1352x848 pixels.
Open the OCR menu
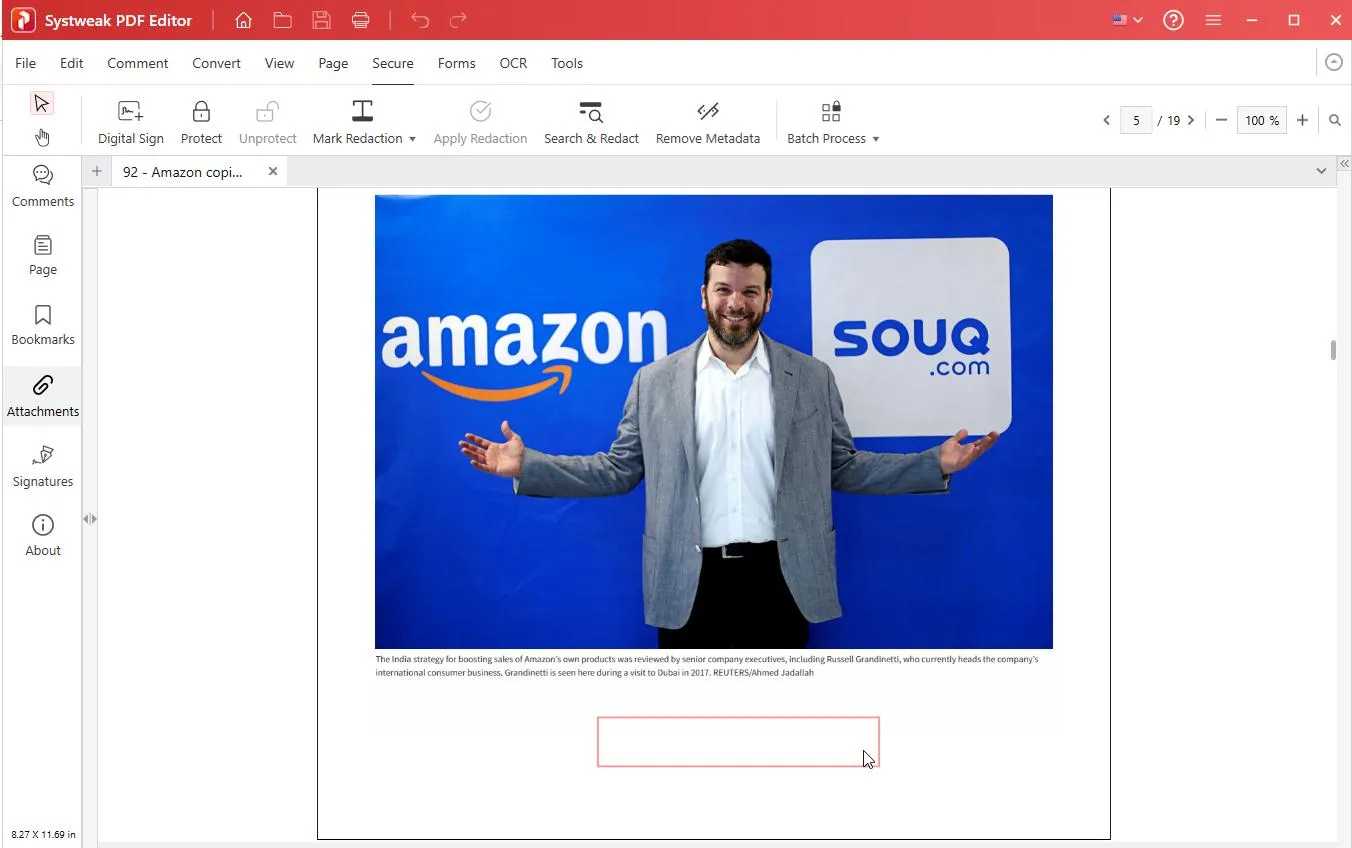[513, 63]
